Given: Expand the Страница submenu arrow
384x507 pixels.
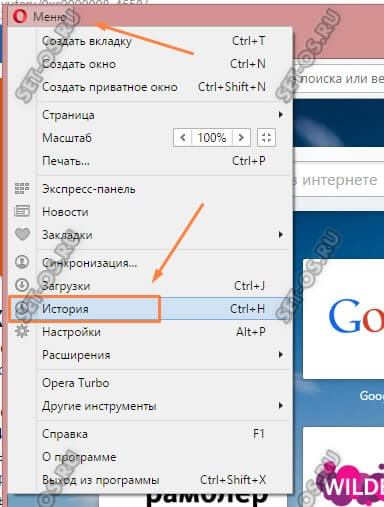Looking at the screenshot, I should pyautogui.click(x=281, y=115).
